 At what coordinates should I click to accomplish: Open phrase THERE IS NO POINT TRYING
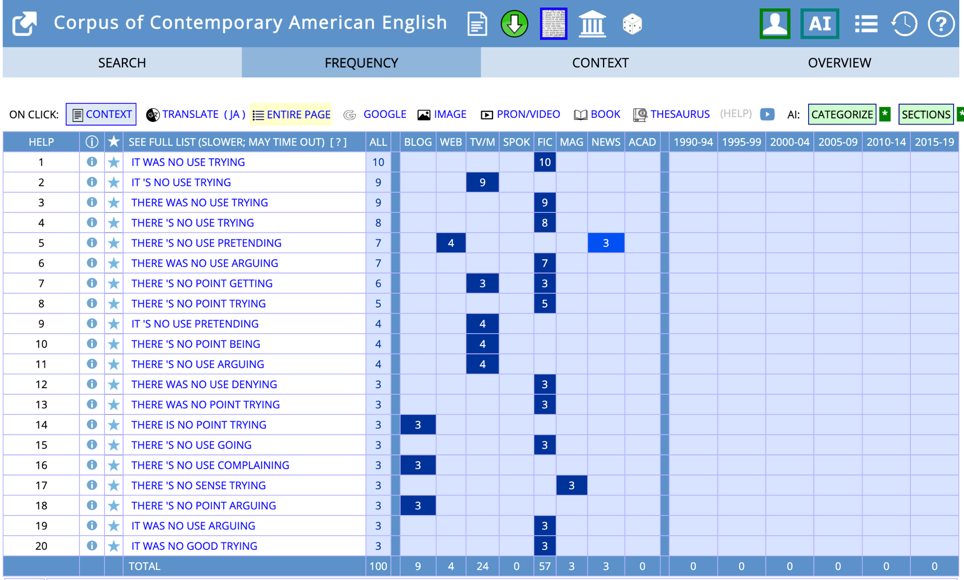[199, 425]
